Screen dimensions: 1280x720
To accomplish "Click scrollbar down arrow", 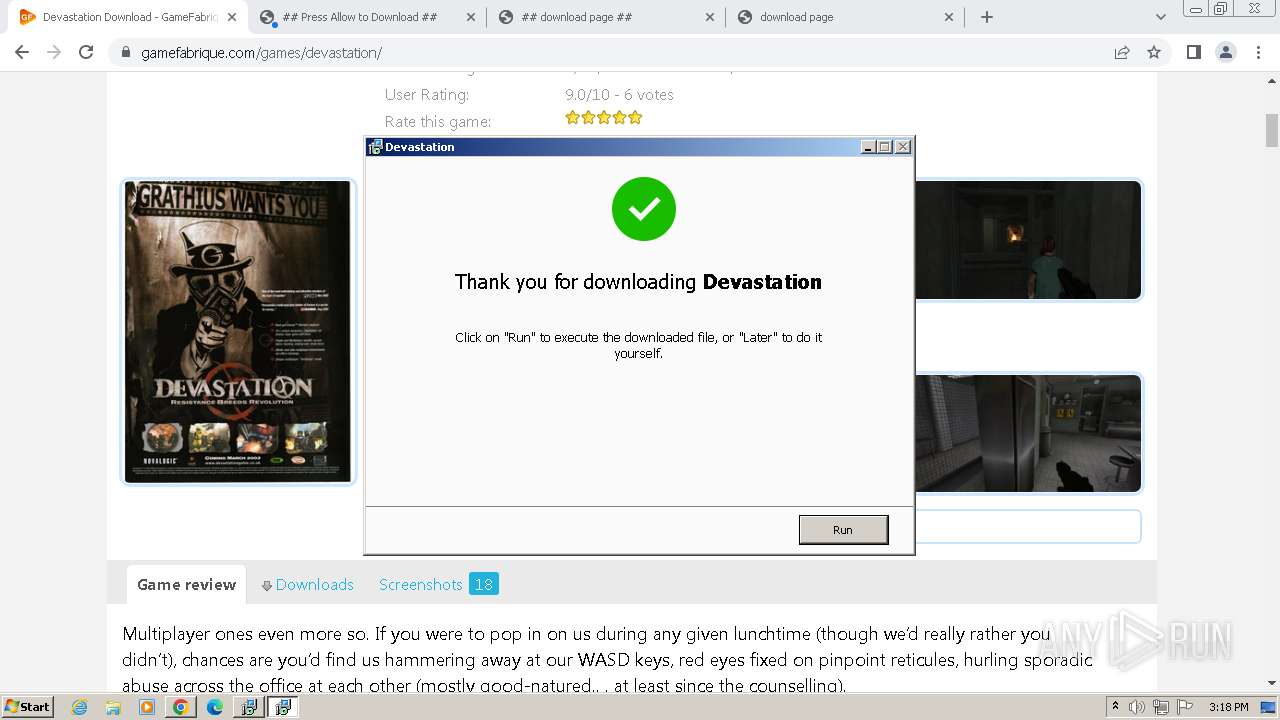I will (1272, 684).
